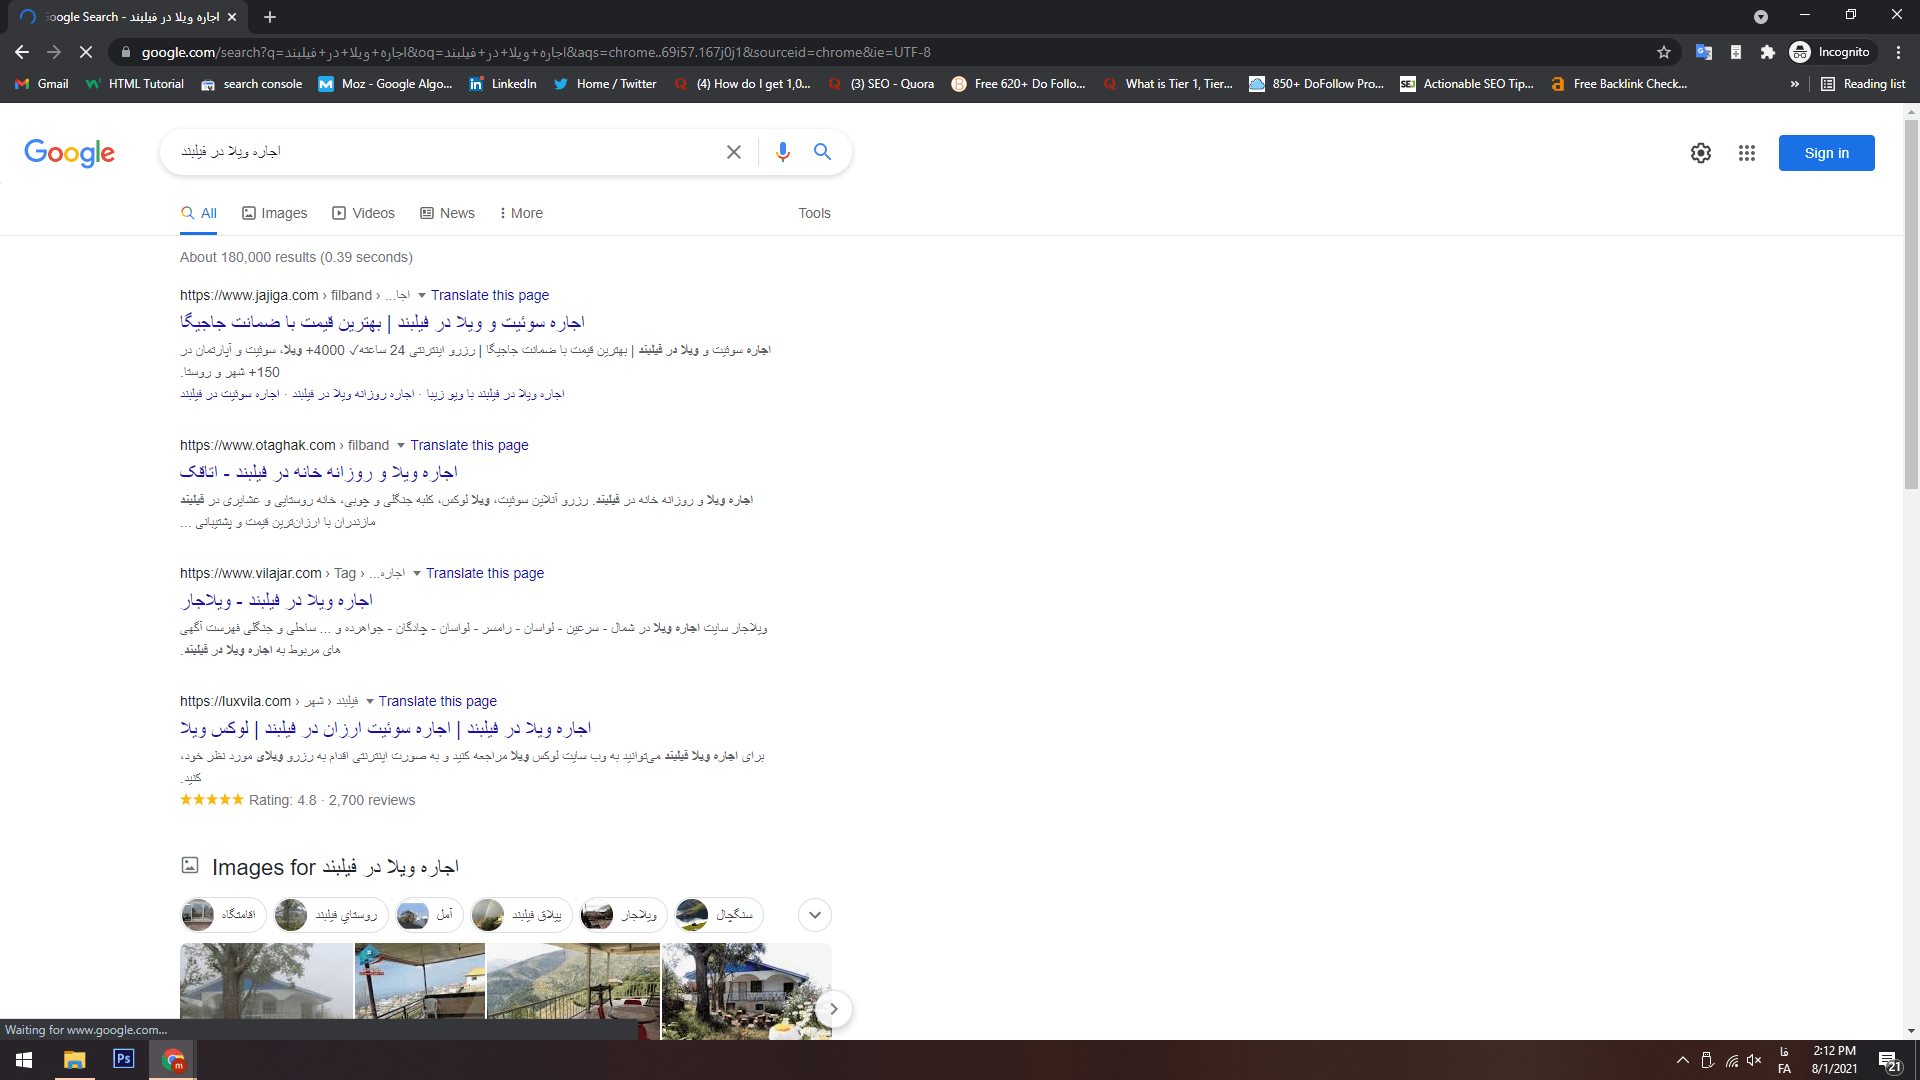Switch to the Images tab

275,213
